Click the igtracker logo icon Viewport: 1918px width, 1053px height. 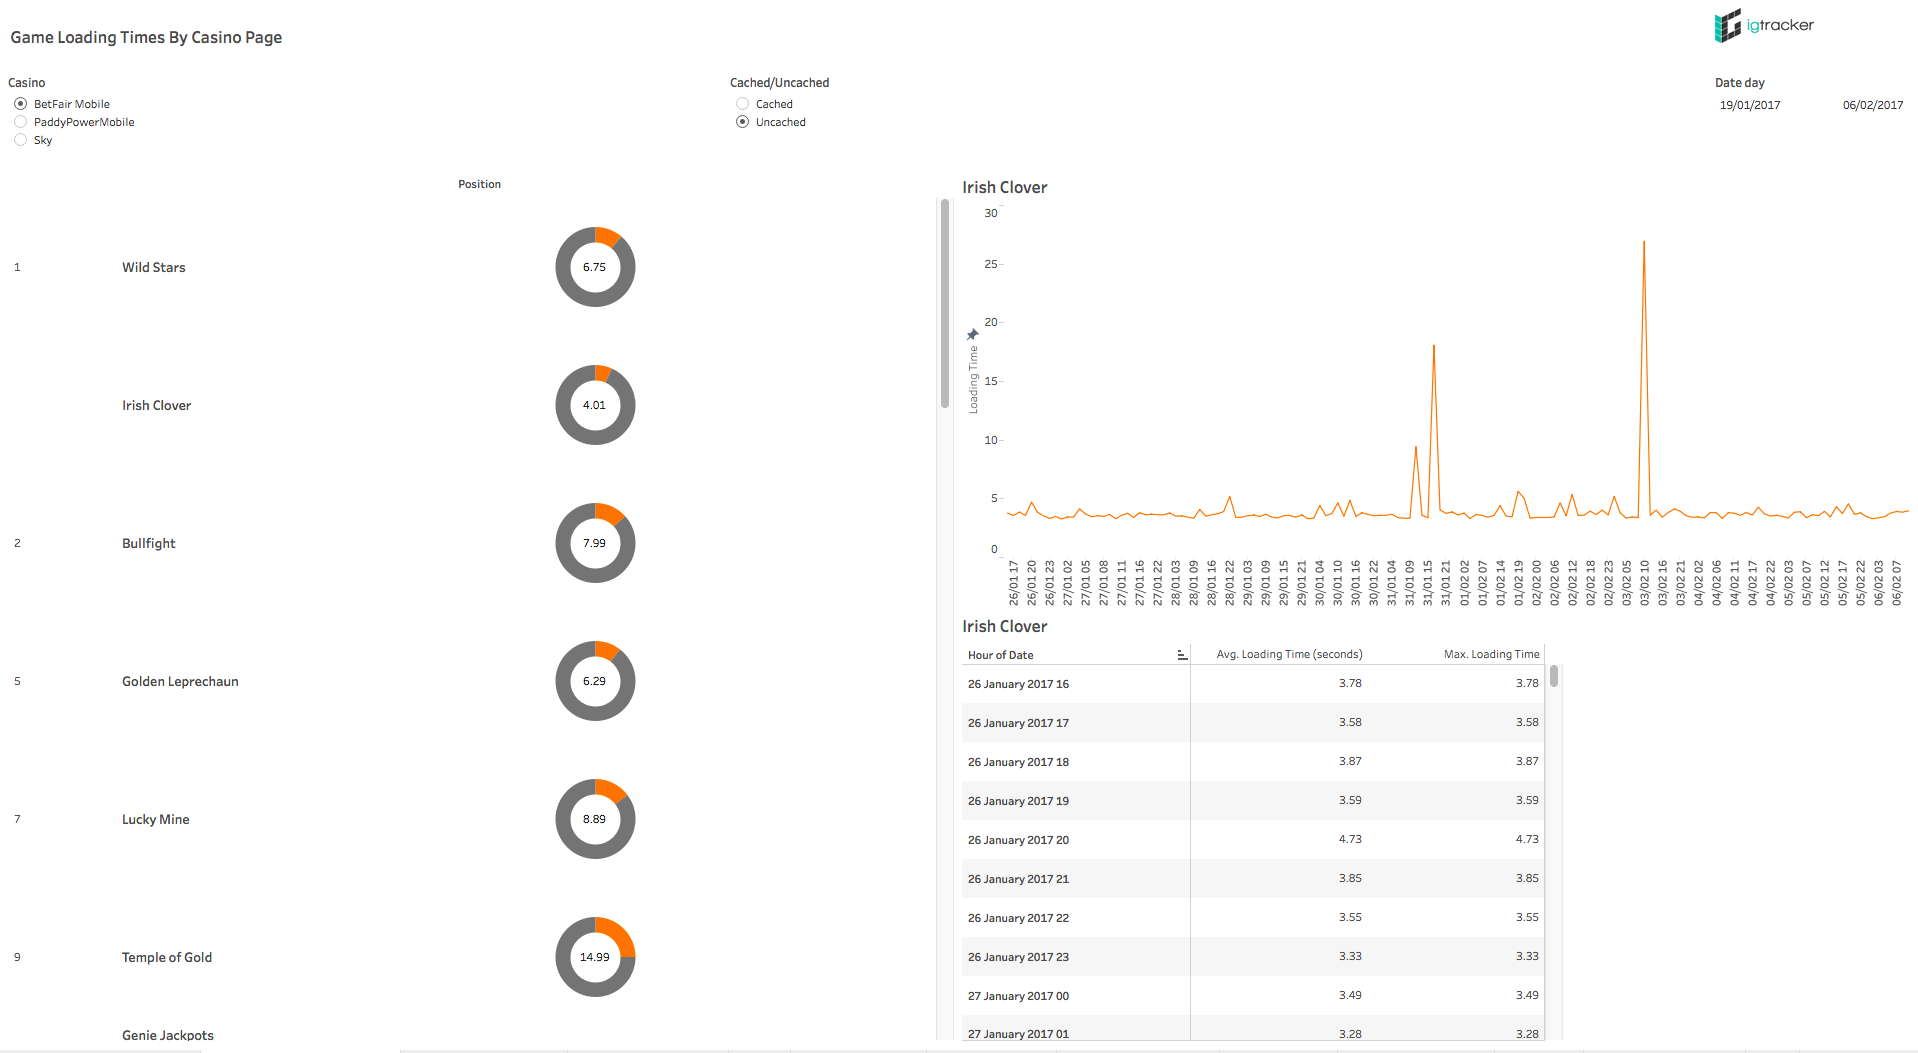pyautogui.click(x=1727, y=26)
